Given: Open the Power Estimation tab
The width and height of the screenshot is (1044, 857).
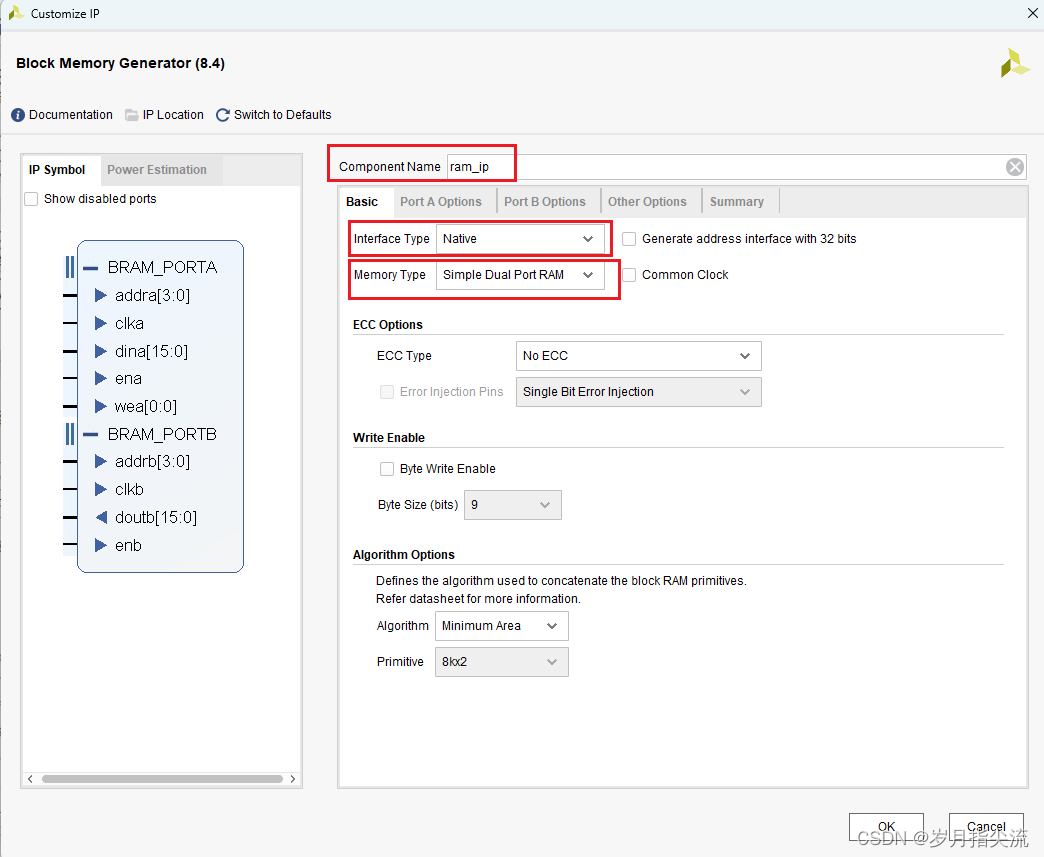Looking at the screenshot, I should 157,170.
